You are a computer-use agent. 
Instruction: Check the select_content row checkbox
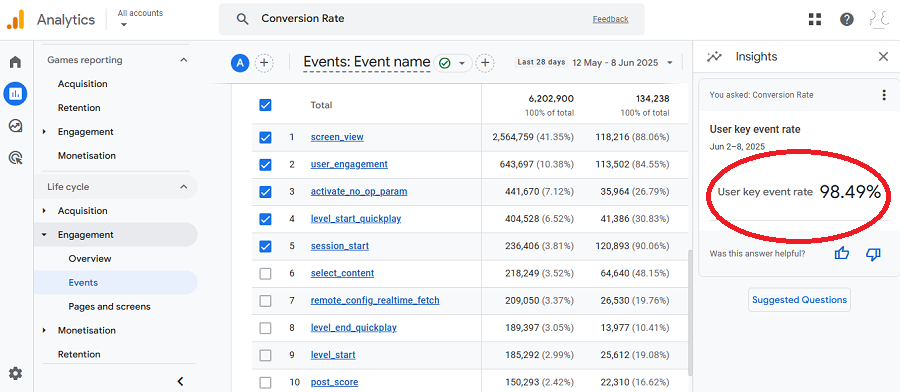click(x=265, y=274)
